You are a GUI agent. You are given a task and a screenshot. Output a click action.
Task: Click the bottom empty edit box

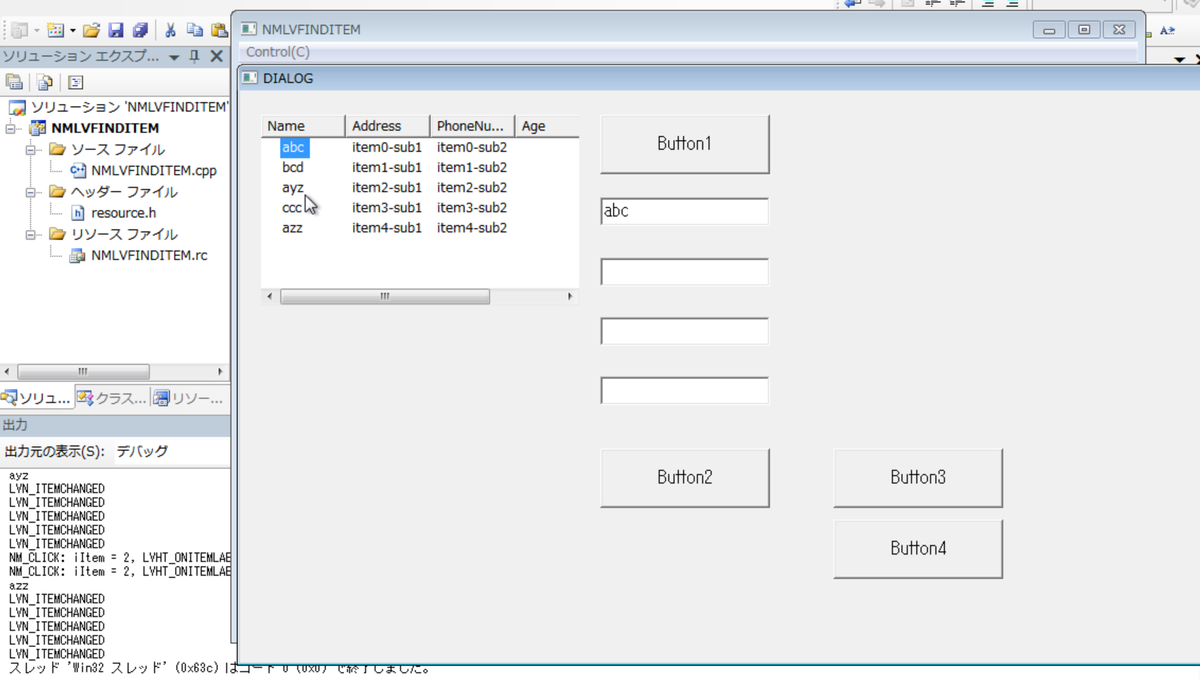pos(685,391)
